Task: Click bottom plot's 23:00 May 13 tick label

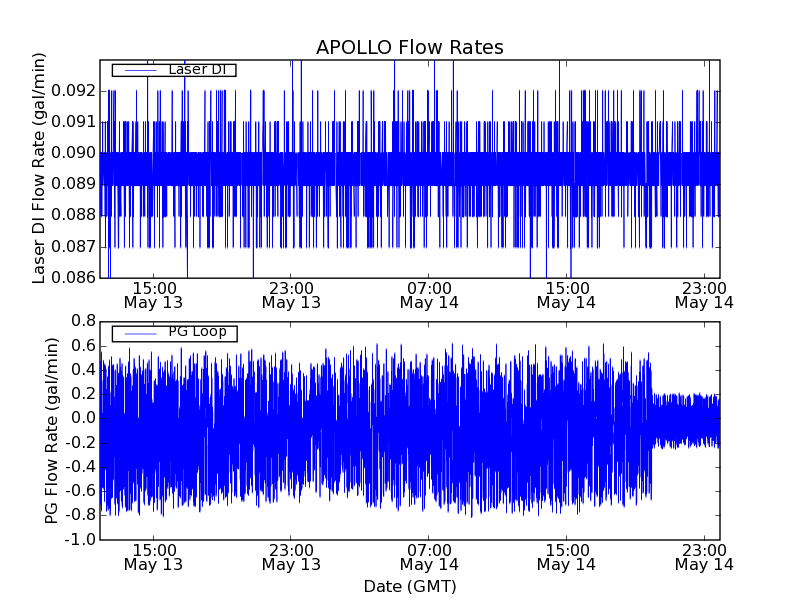Action: tap(291, 557)
